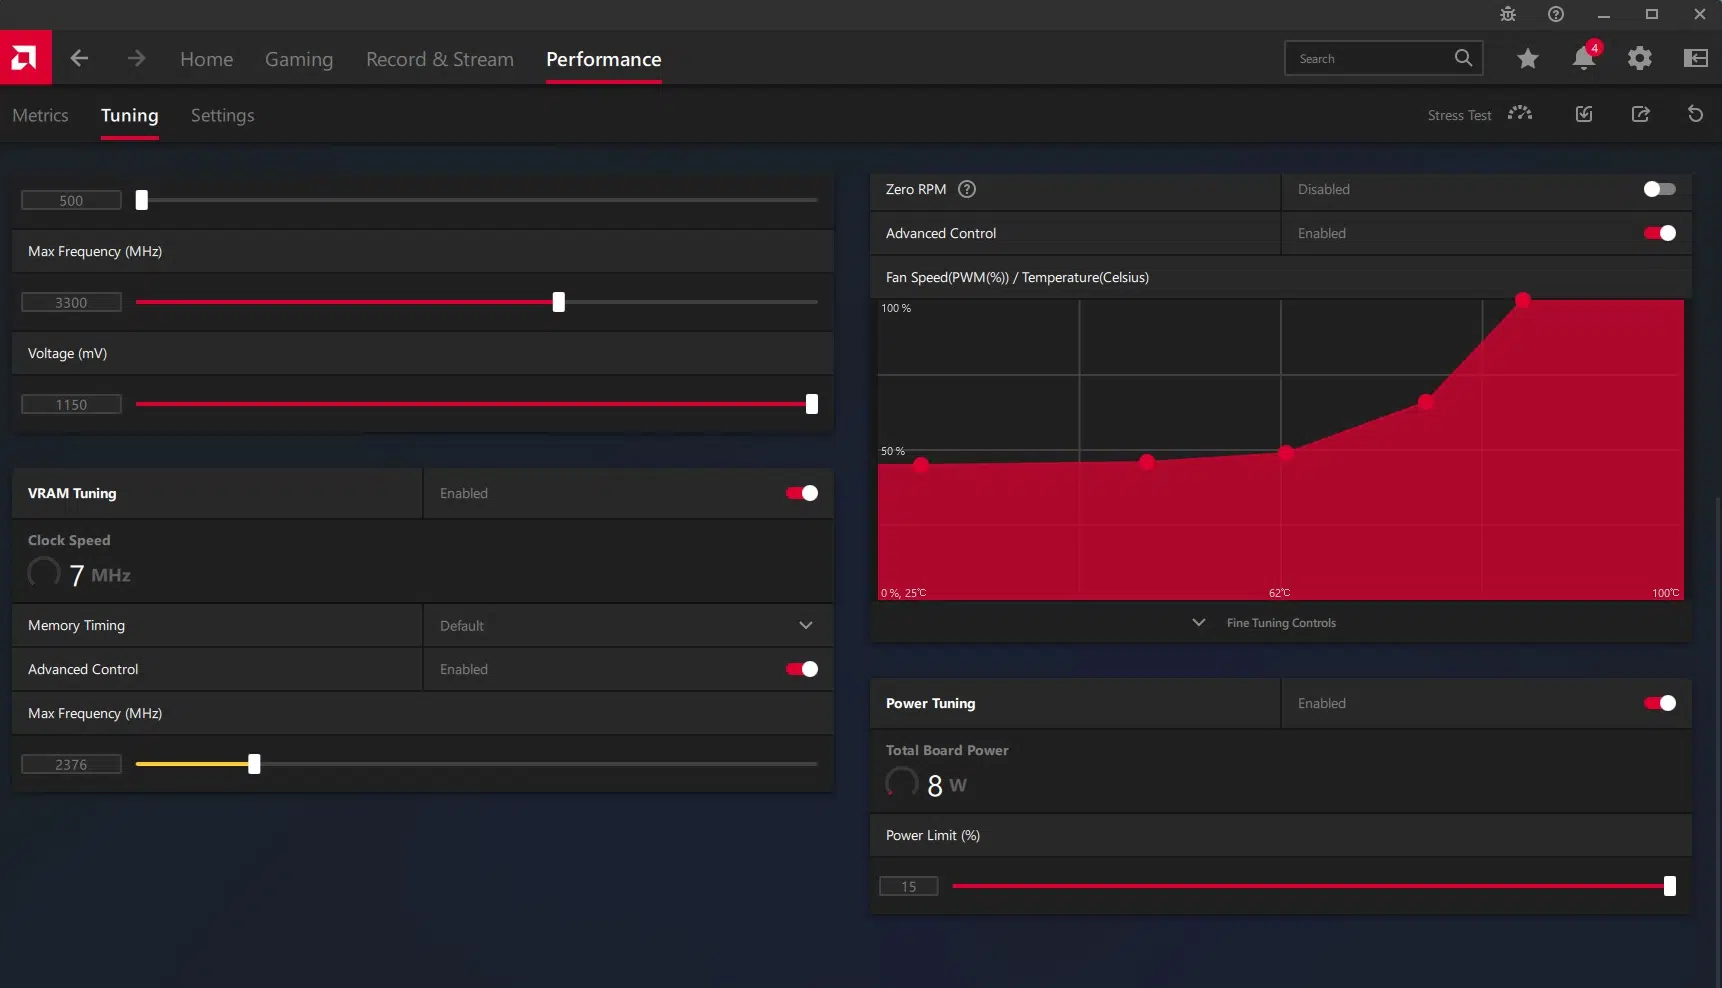The height and width of the screenshot is (988, 1722).
Task: Click the min frequency slider handle
Action: pyautogui.click(x=142, y=200)
